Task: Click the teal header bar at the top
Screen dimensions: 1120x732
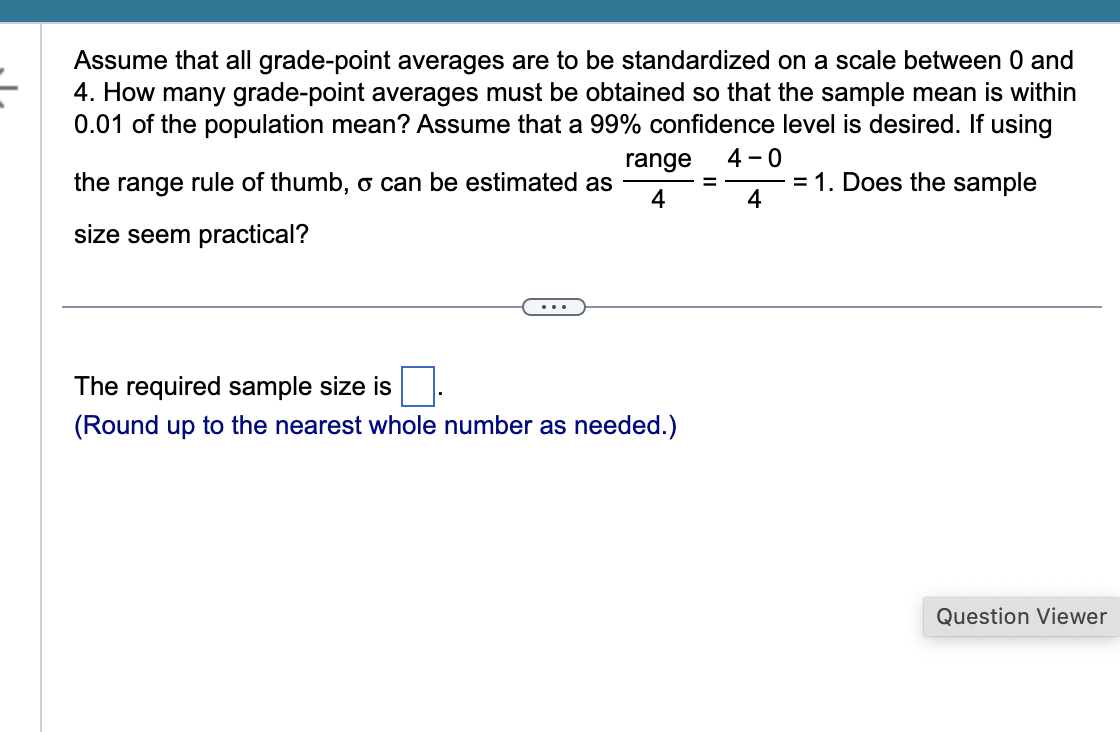Action: 560,11
